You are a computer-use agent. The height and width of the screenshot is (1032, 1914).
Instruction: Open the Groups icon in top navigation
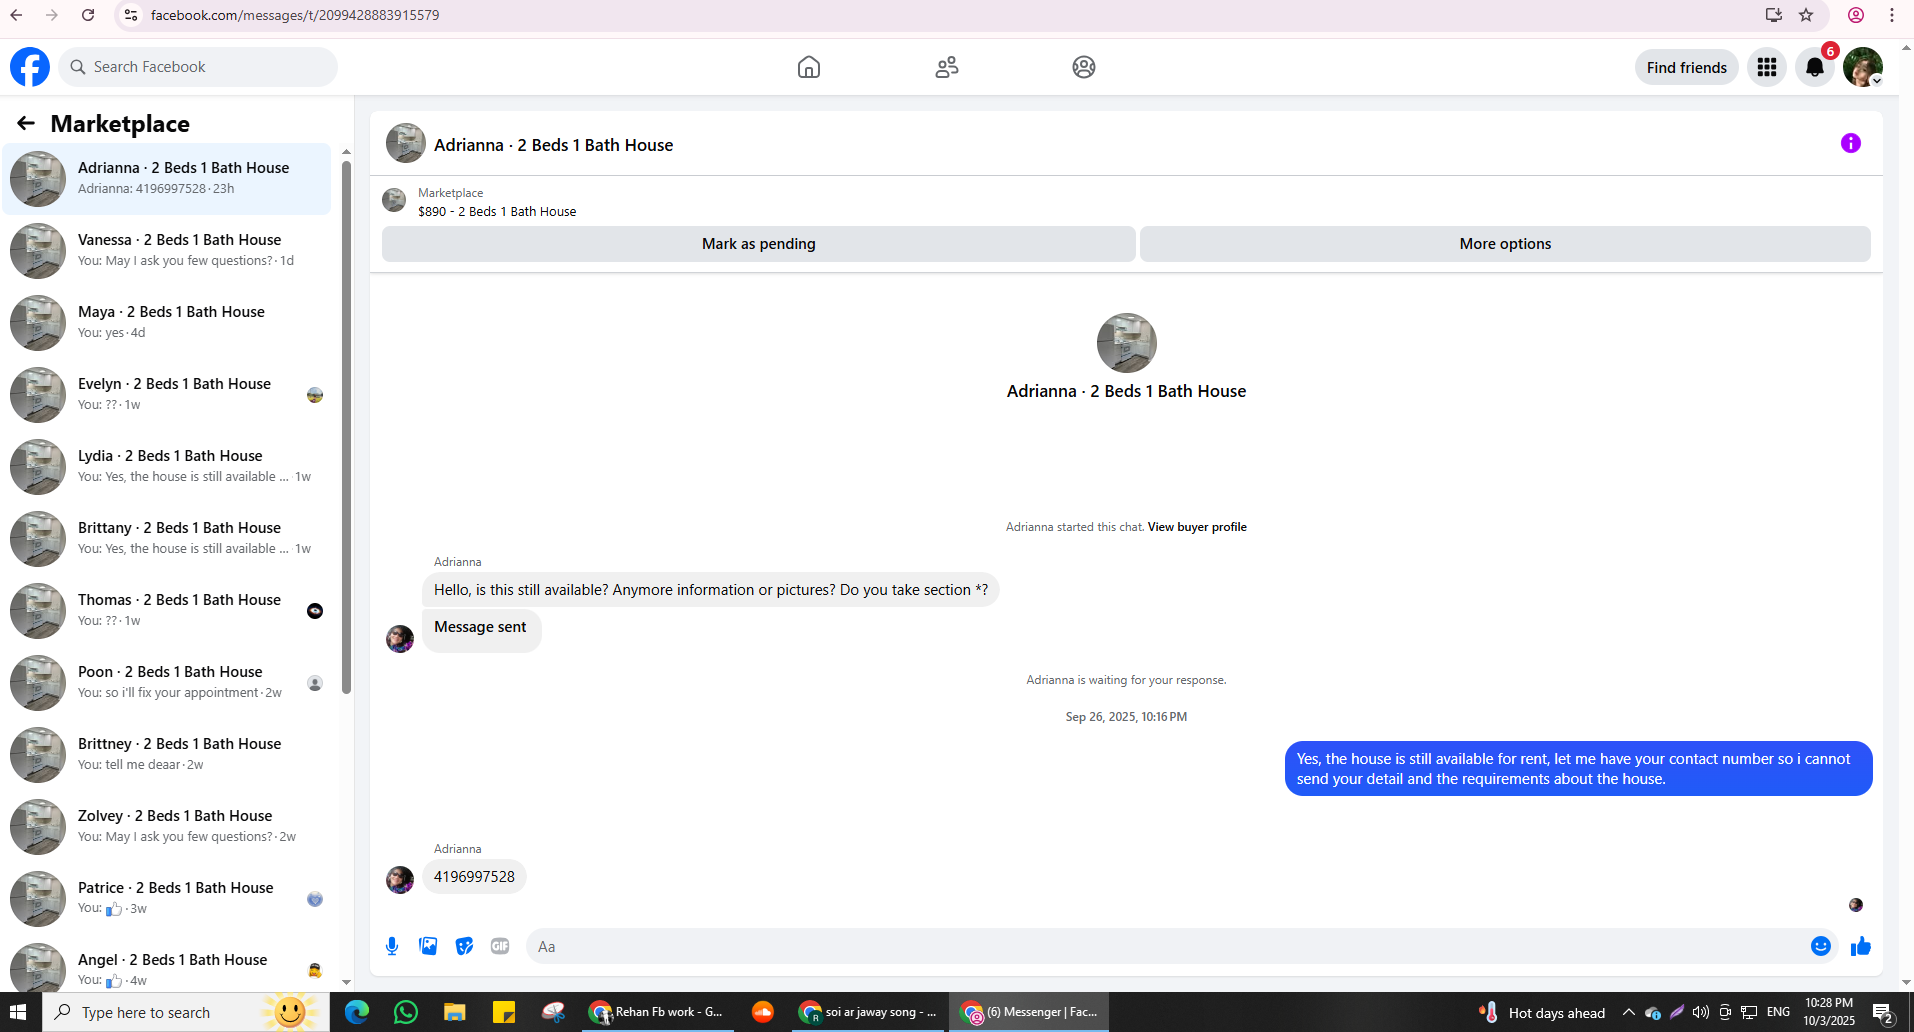(x=1084, y=67)
